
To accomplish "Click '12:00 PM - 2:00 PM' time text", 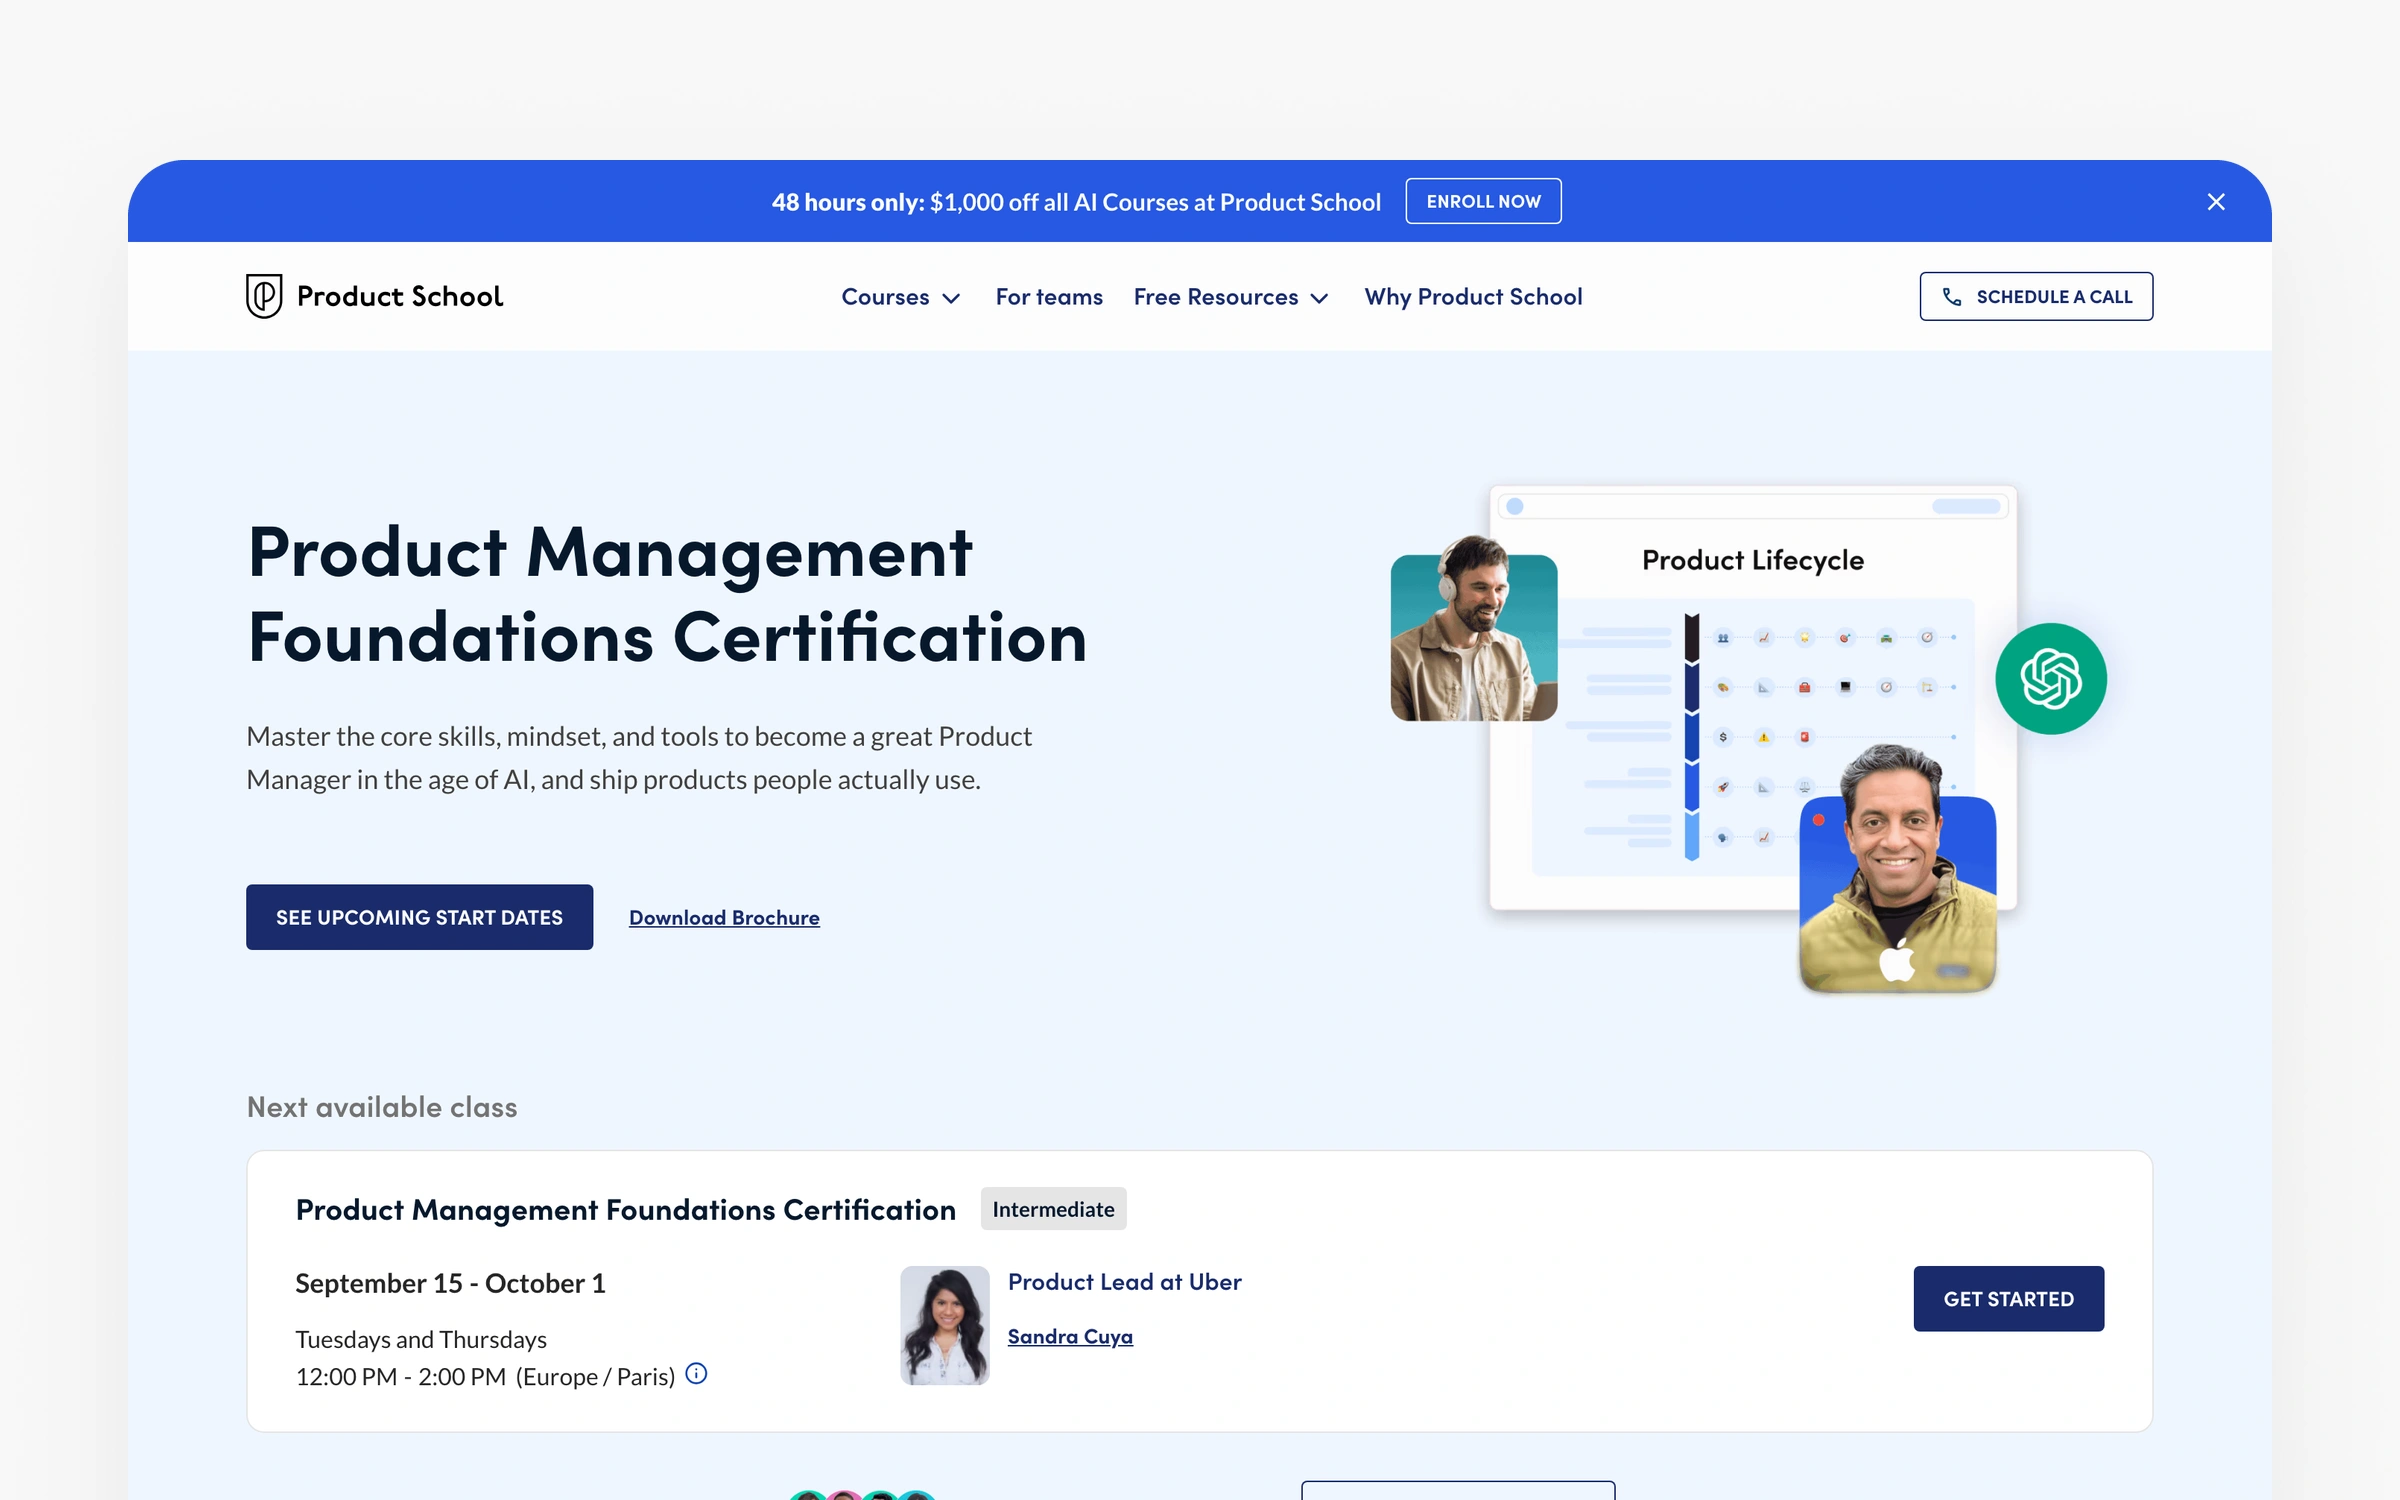I will pyautogui.click(x=401, y=1377).
